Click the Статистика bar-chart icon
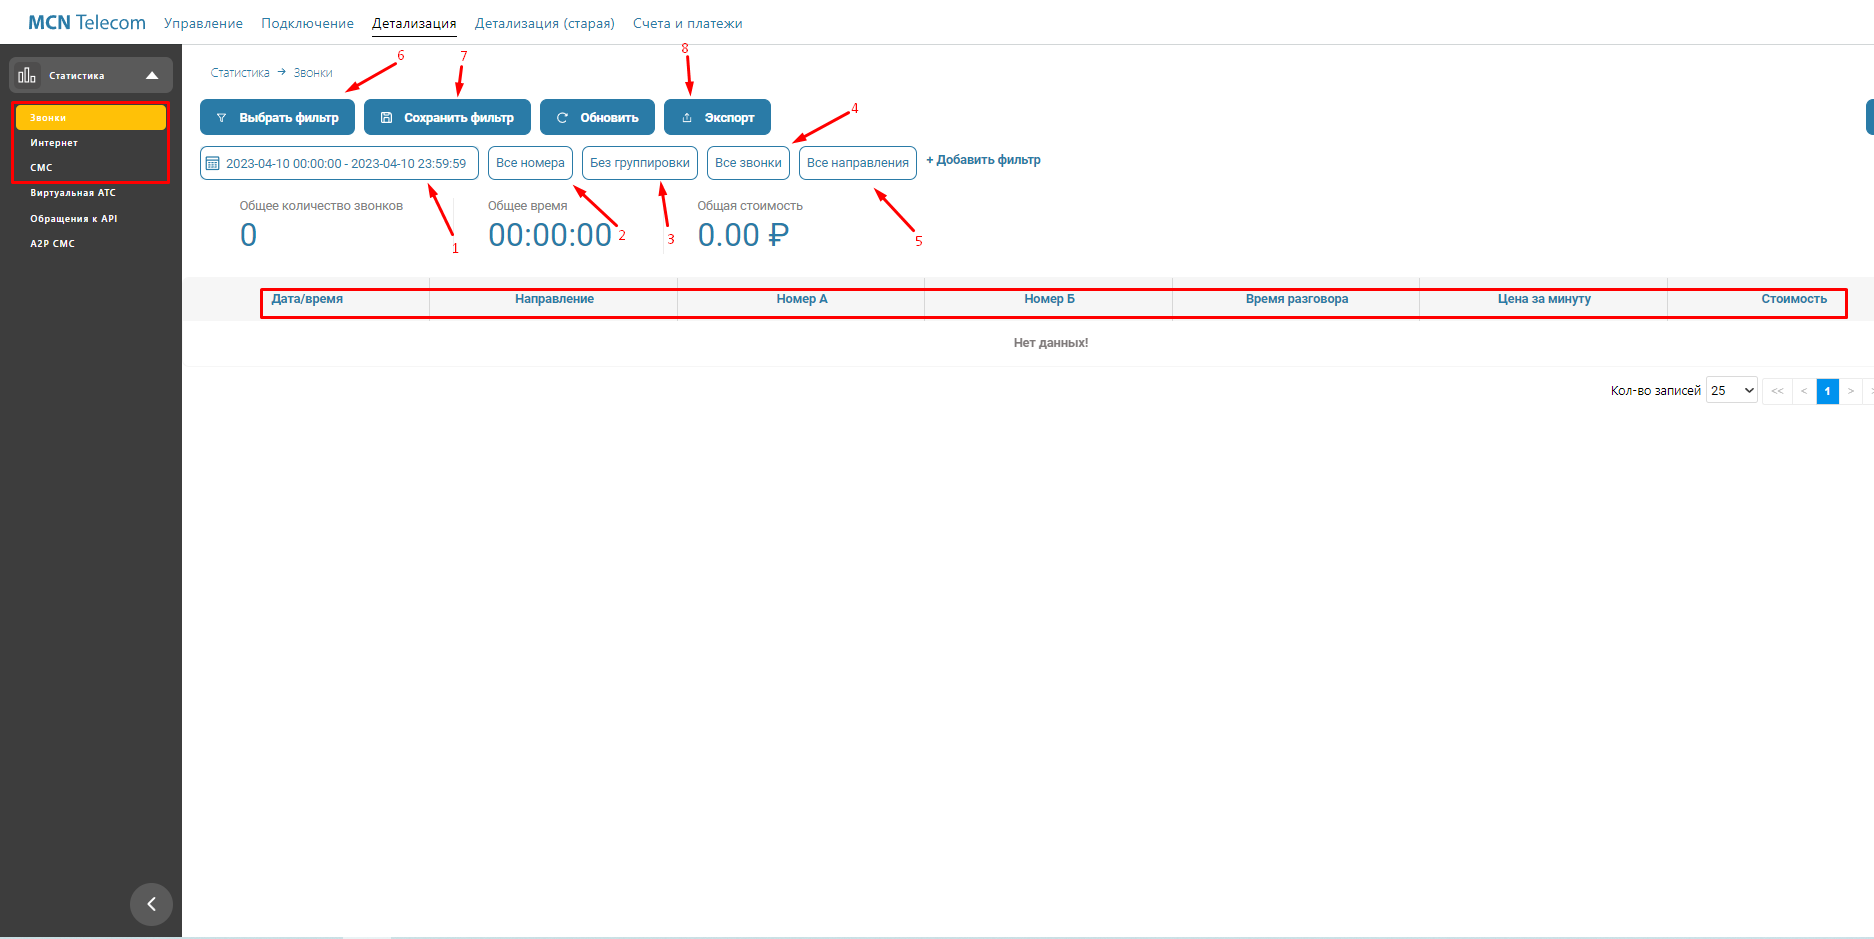The image size is (1874, 939). click(27, 75)
